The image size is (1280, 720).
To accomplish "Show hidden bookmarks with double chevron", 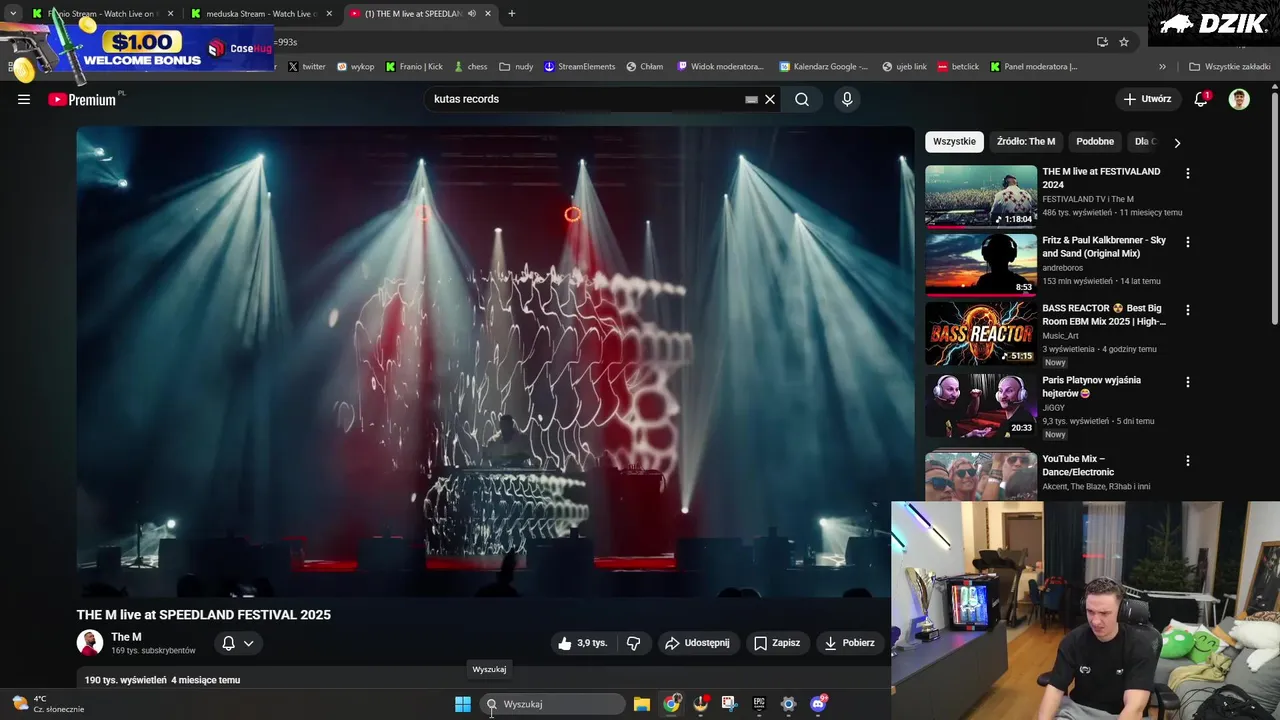I will (1162, 67).
